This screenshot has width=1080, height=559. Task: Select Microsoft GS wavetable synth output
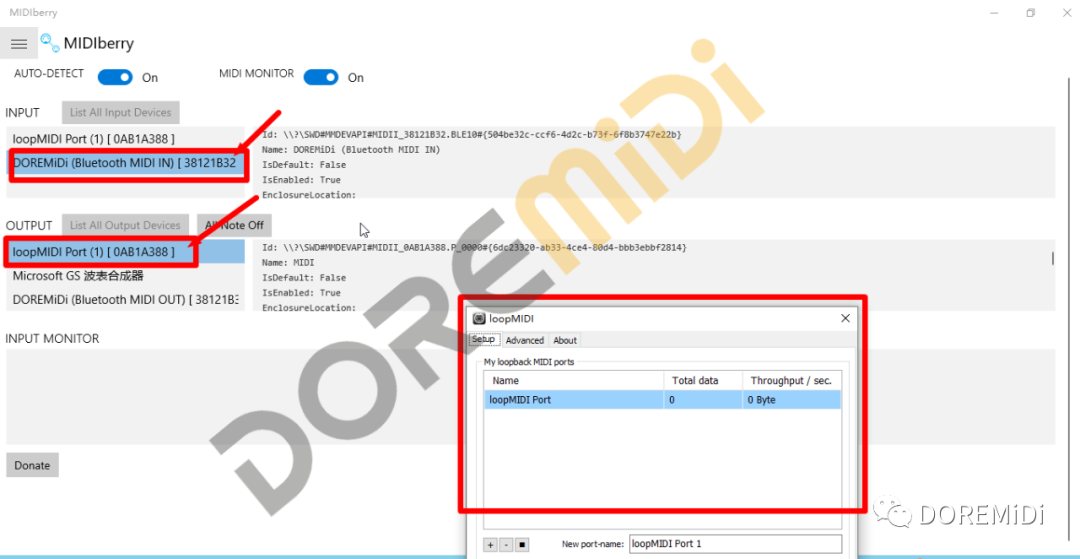tap(125, 276)
